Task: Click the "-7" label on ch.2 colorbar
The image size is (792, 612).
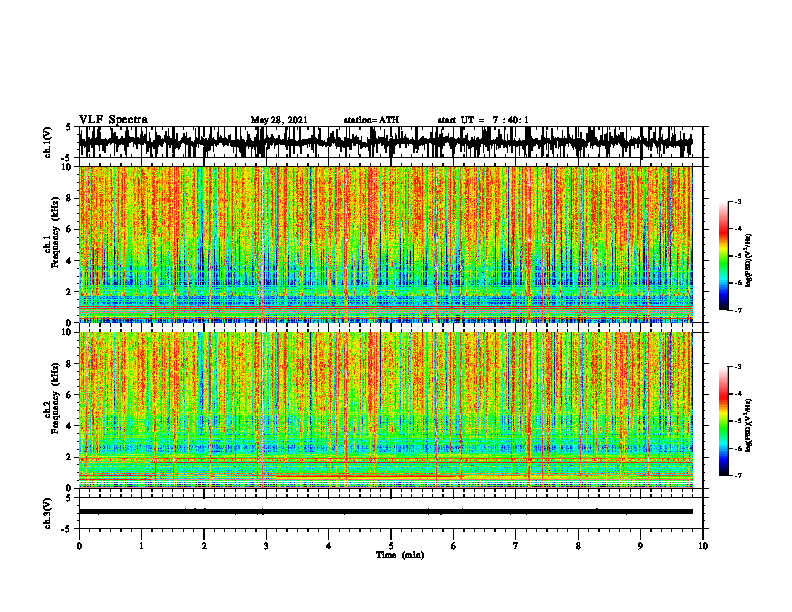Action: pos(738,475)
